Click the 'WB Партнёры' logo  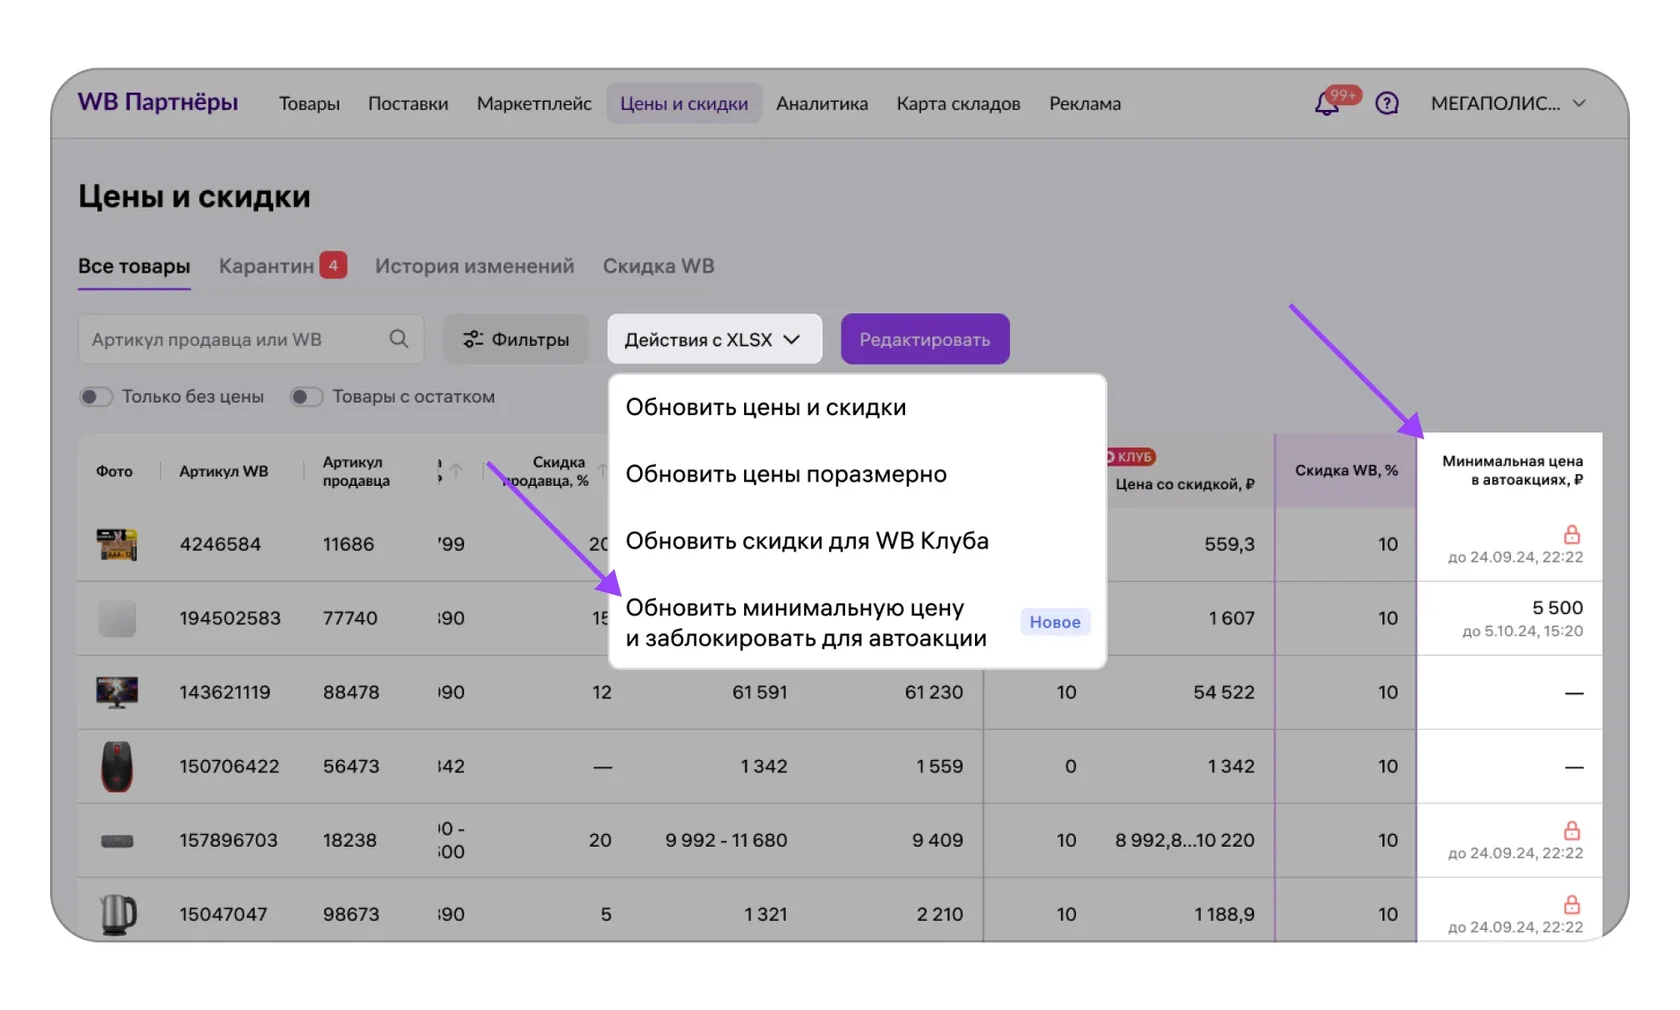tap(158, 102)
